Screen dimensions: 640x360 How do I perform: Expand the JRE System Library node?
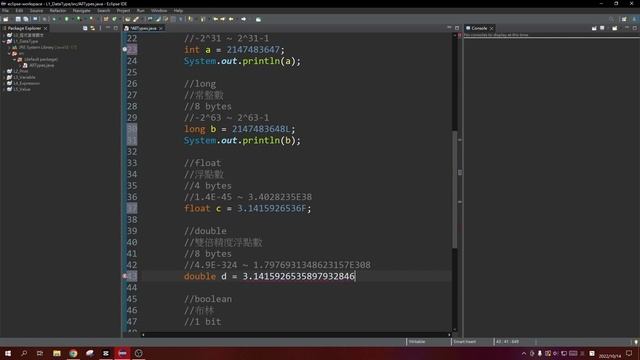9,47
